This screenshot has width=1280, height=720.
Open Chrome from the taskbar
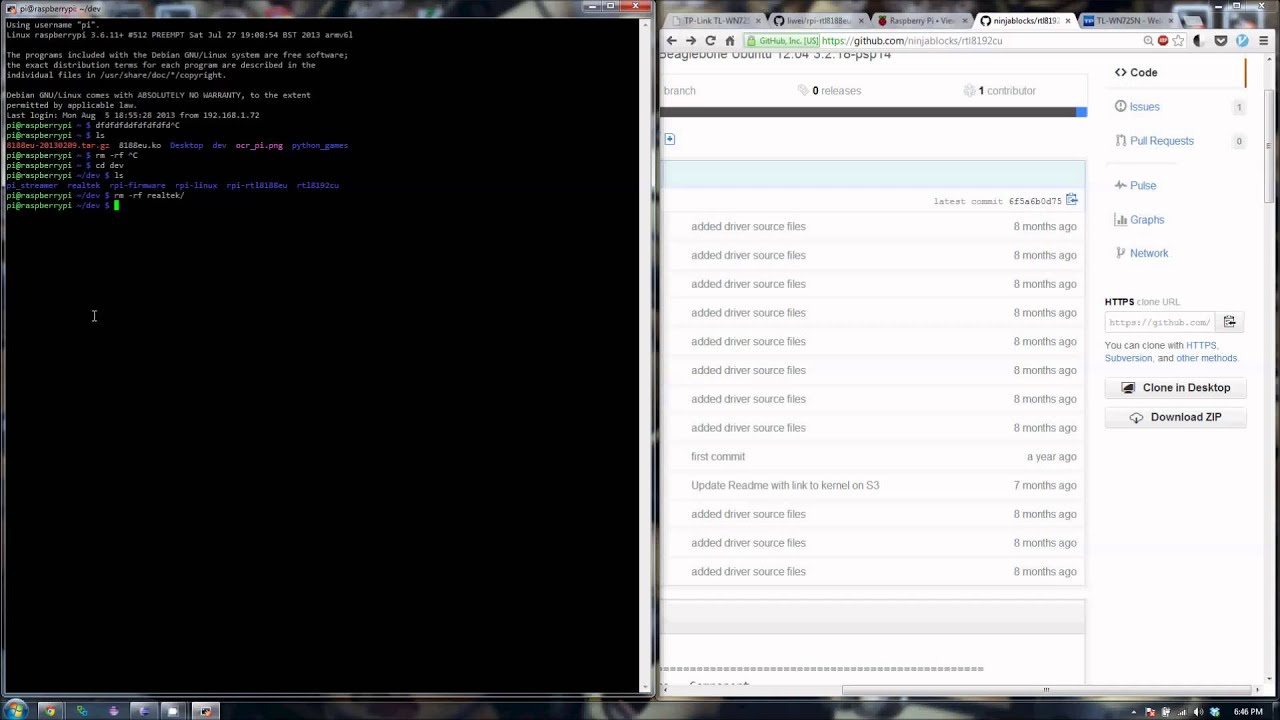point(50,711)
